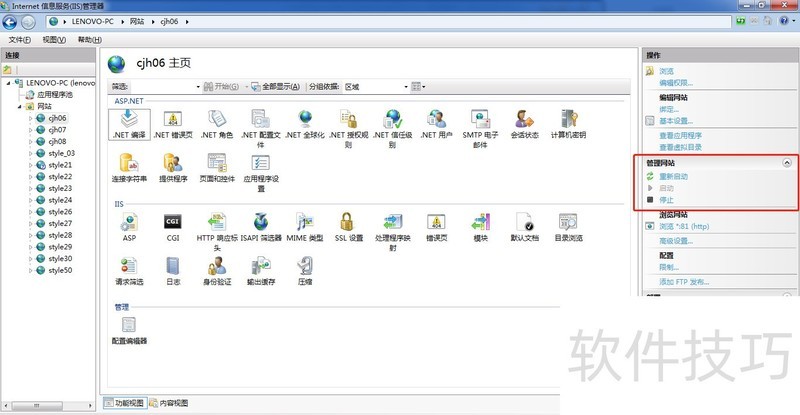This screenshot has height=415, width=800.
Task: Open the .NET 配置文件 feature
Action: pos(261,129)
